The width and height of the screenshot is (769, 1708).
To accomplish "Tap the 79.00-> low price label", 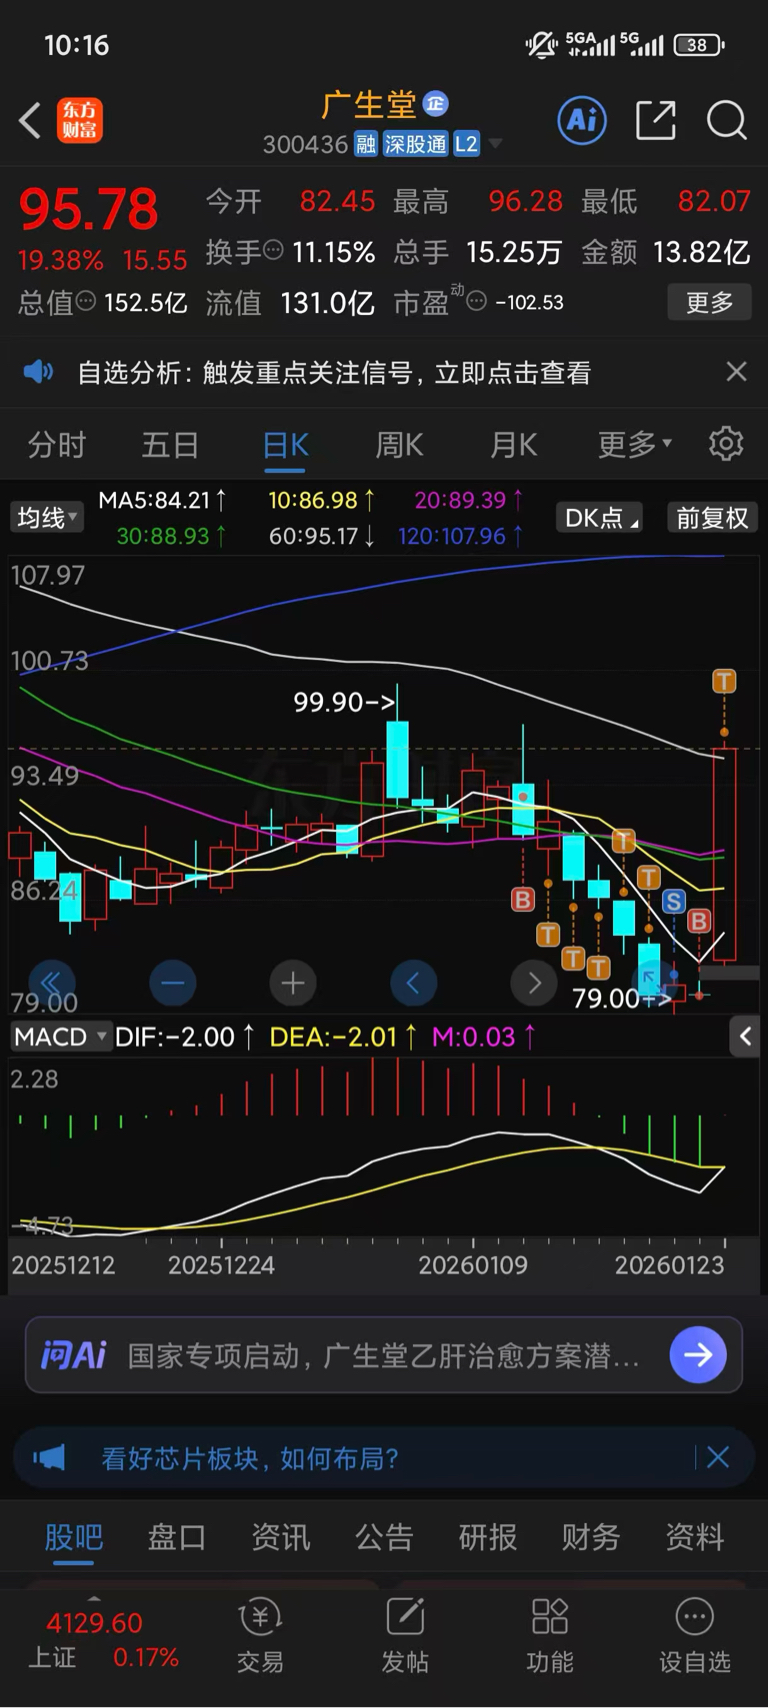I will point(621,997).
